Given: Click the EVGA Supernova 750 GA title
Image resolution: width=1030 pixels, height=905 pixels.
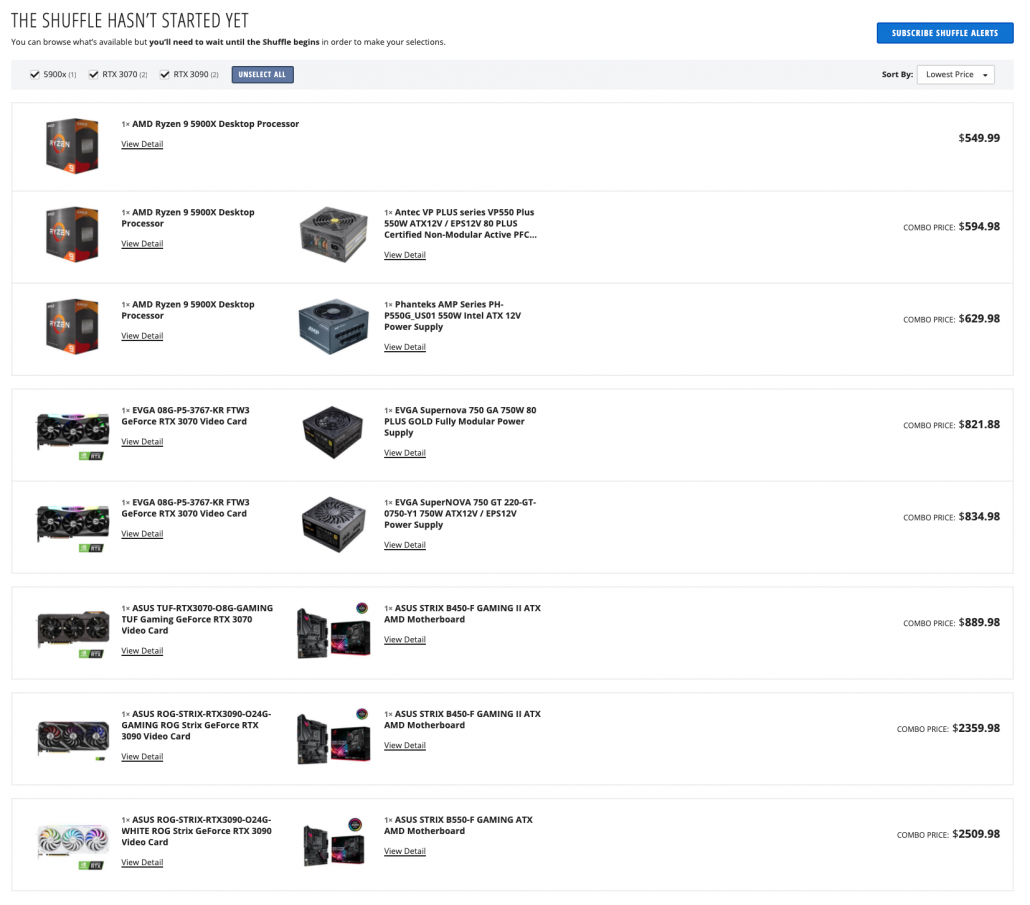Looking at the screenshot, I should 460,421.
